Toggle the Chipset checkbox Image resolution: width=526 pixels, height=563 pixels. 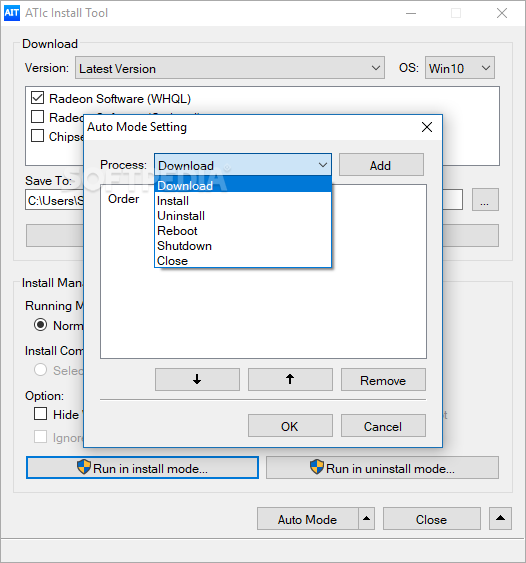pos(38,136)
